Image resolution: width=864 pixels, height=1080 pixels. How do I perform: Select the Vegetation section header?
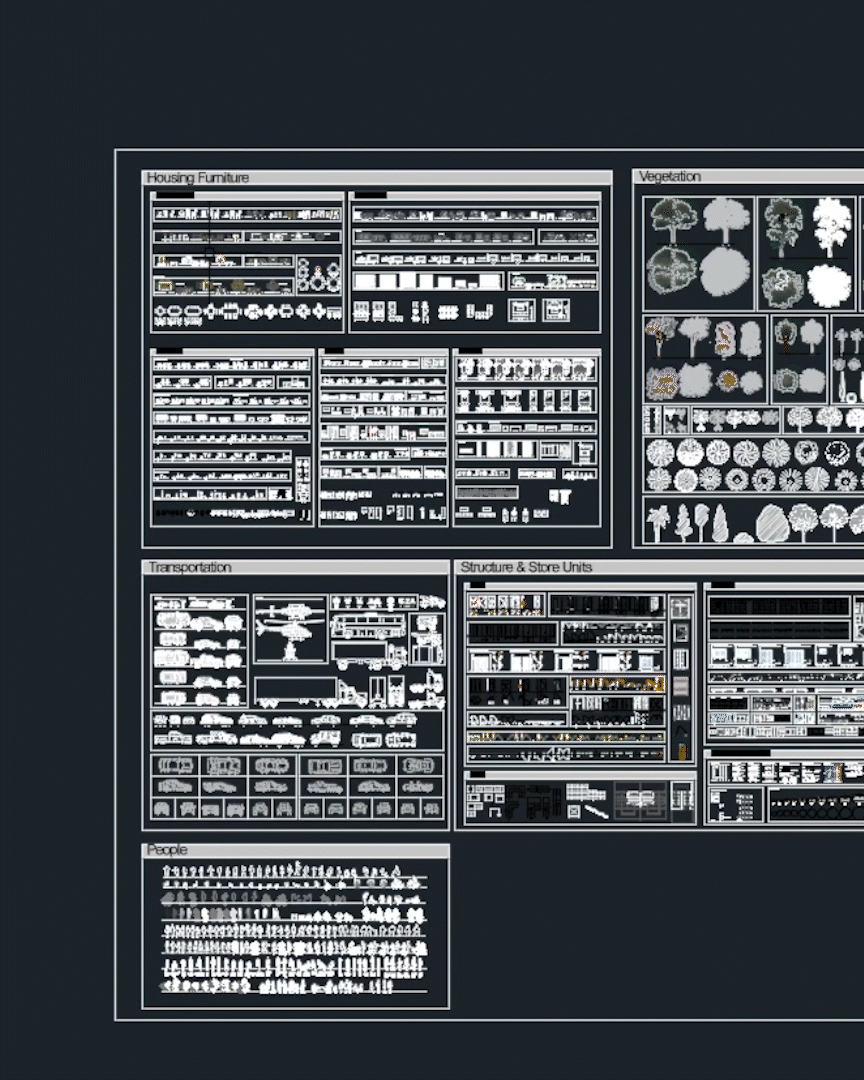669,177
